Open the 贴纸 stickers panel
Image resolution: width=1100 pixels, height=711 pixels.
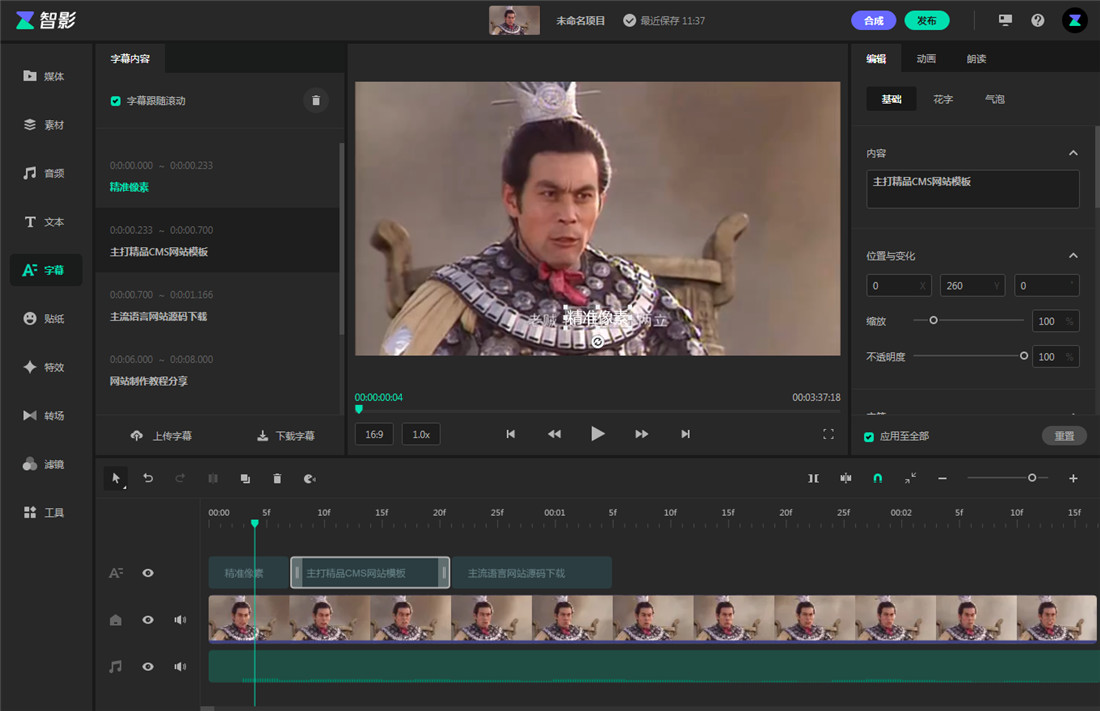[x=45, y=319]
